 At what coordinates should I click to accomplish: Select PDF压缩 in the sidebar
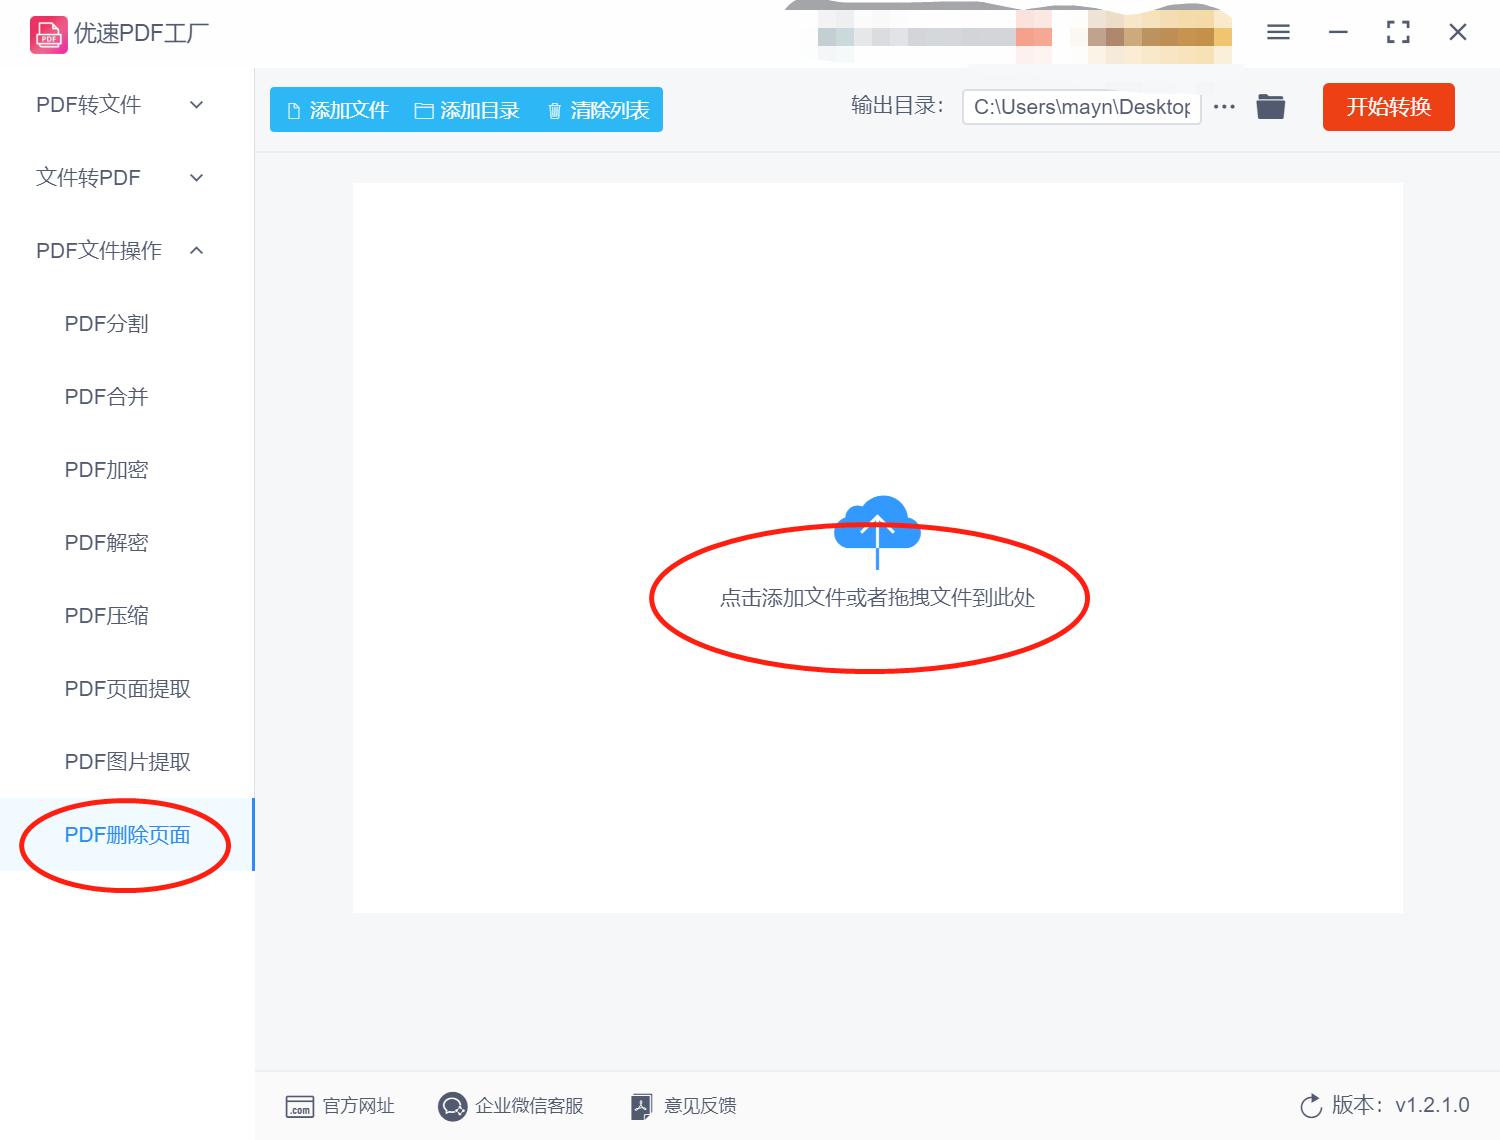tap(106, 615)
